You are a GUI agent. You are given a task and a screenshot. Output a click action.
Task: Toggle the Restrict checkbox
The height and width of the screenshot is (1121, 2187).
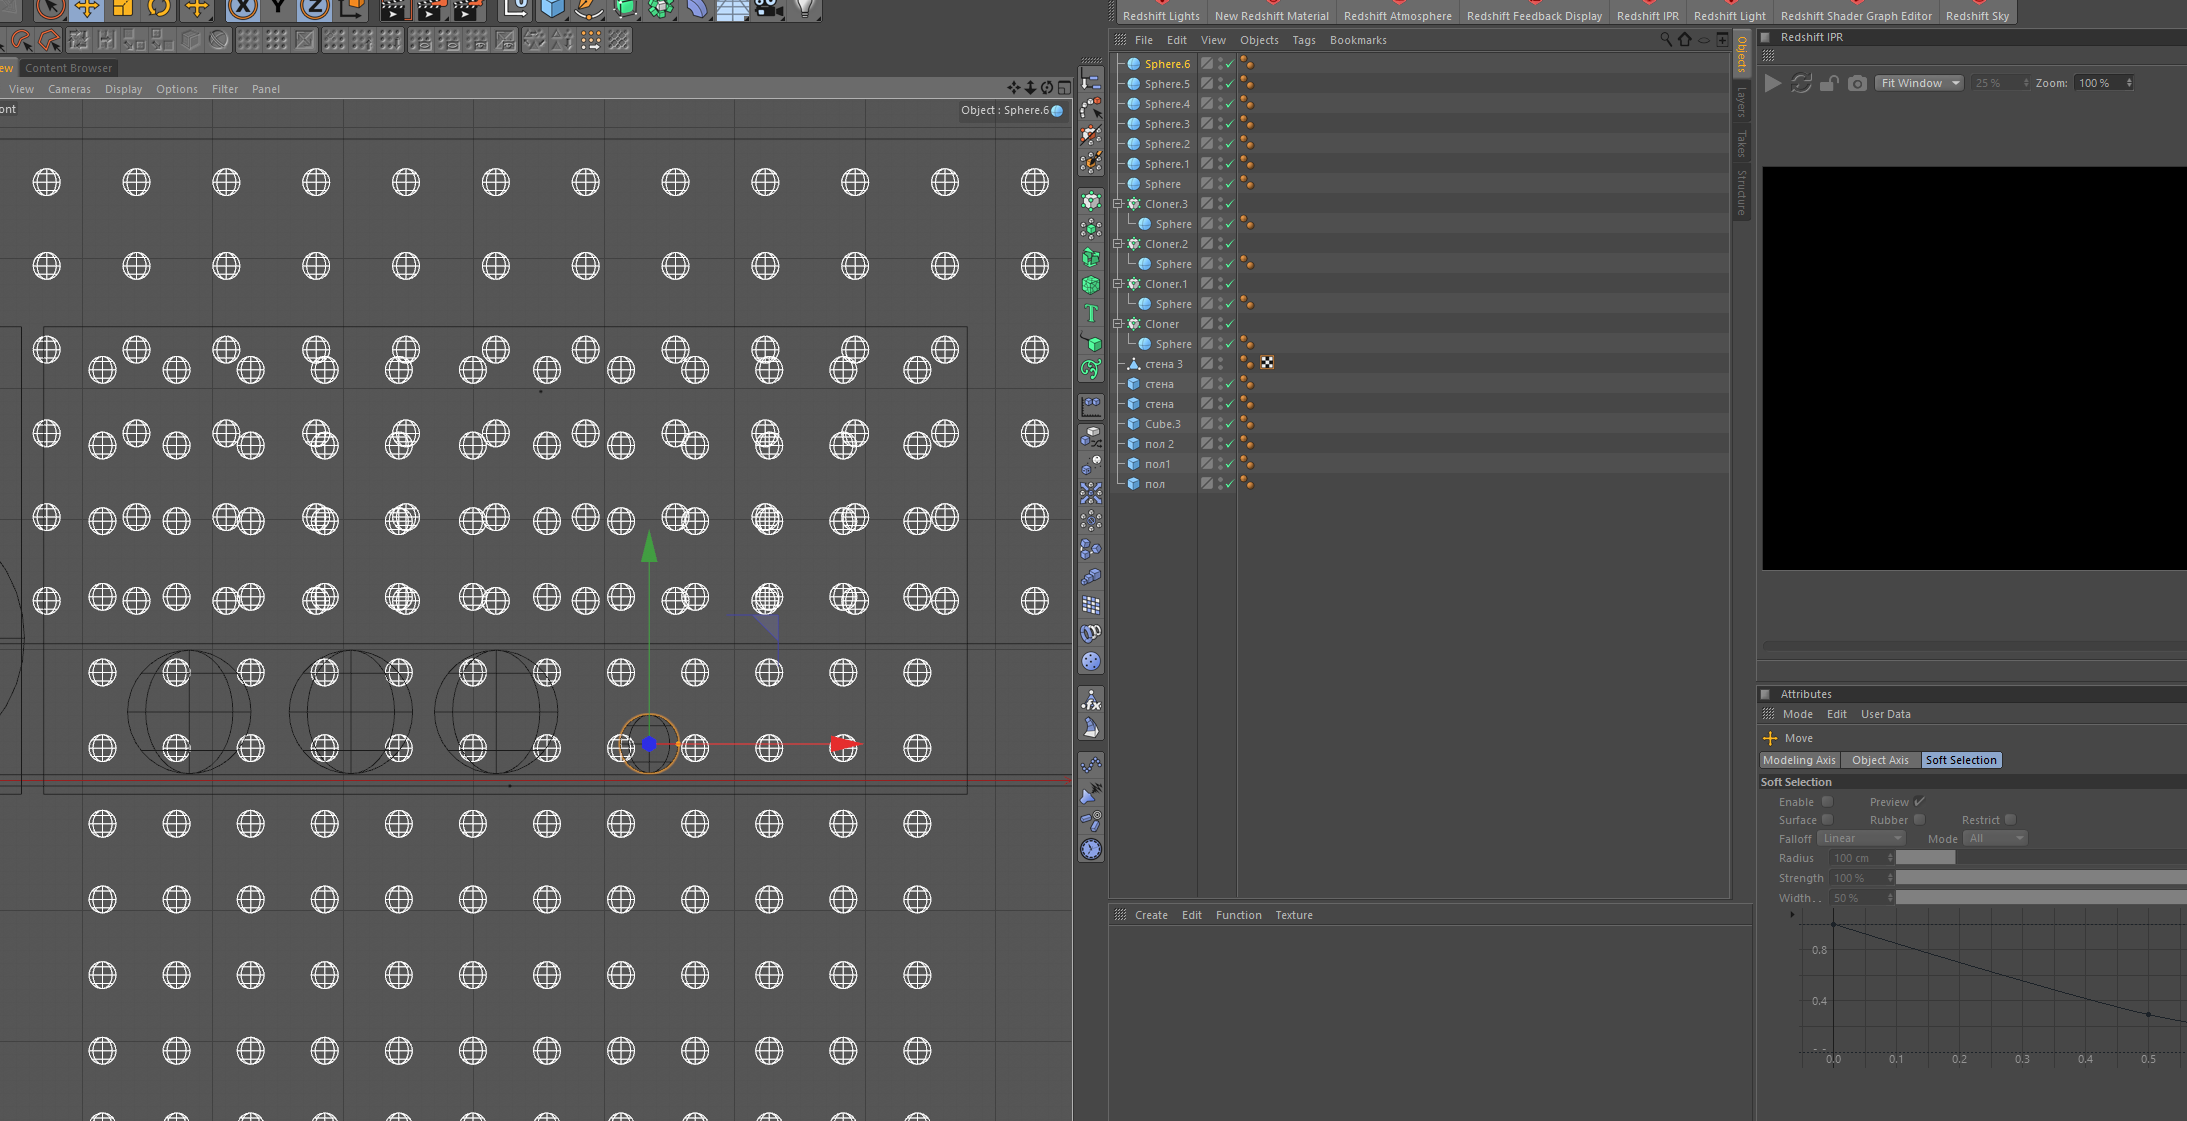[x=2010, y=819]
